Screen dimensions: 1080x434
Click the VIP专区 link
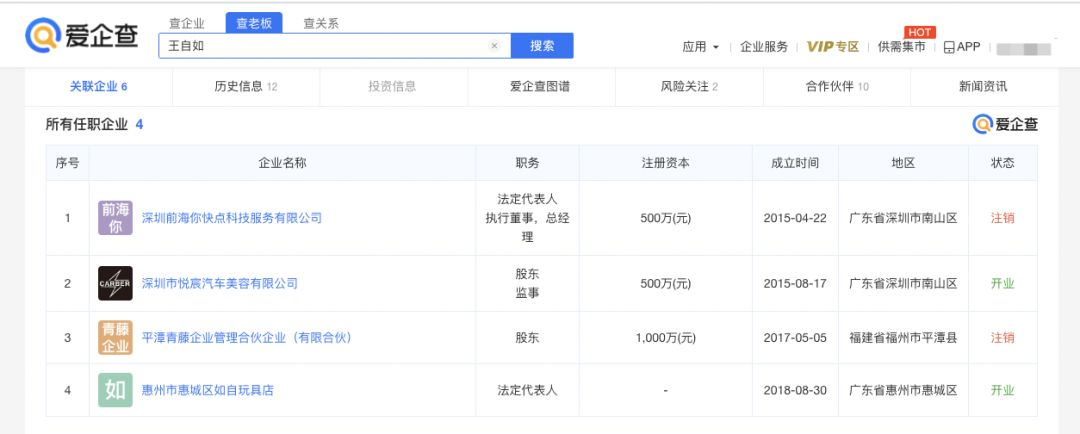[832, 47]
